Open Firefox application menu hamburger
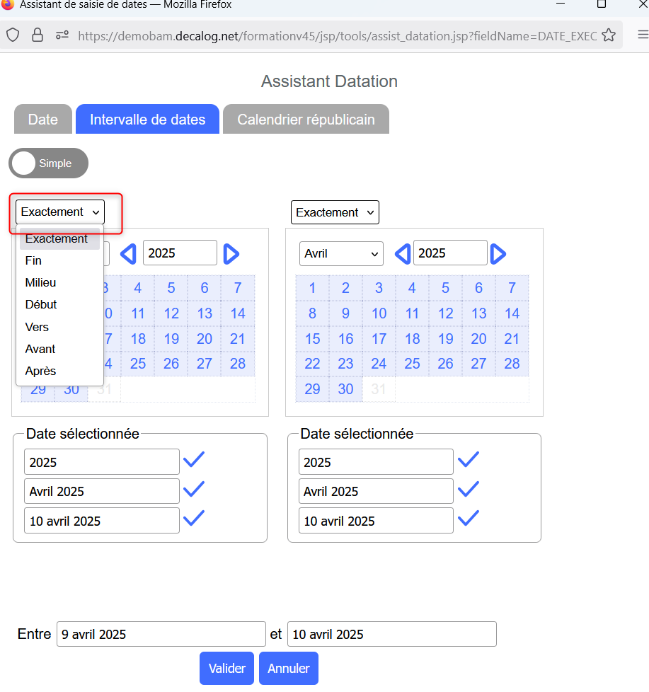The image size is (649, 692). click(642, 35)
